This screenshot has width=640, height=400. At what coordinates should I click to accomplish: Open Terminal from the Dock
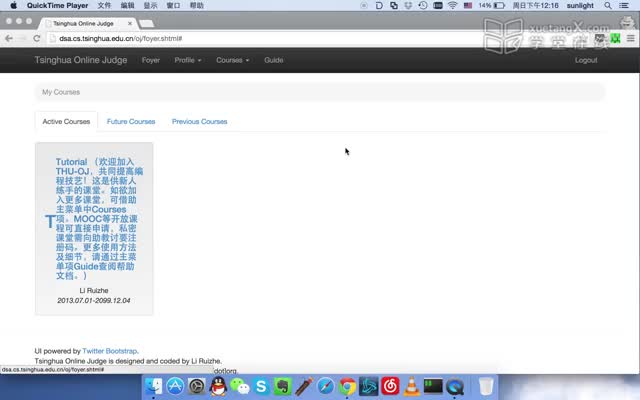click(433, 386)
